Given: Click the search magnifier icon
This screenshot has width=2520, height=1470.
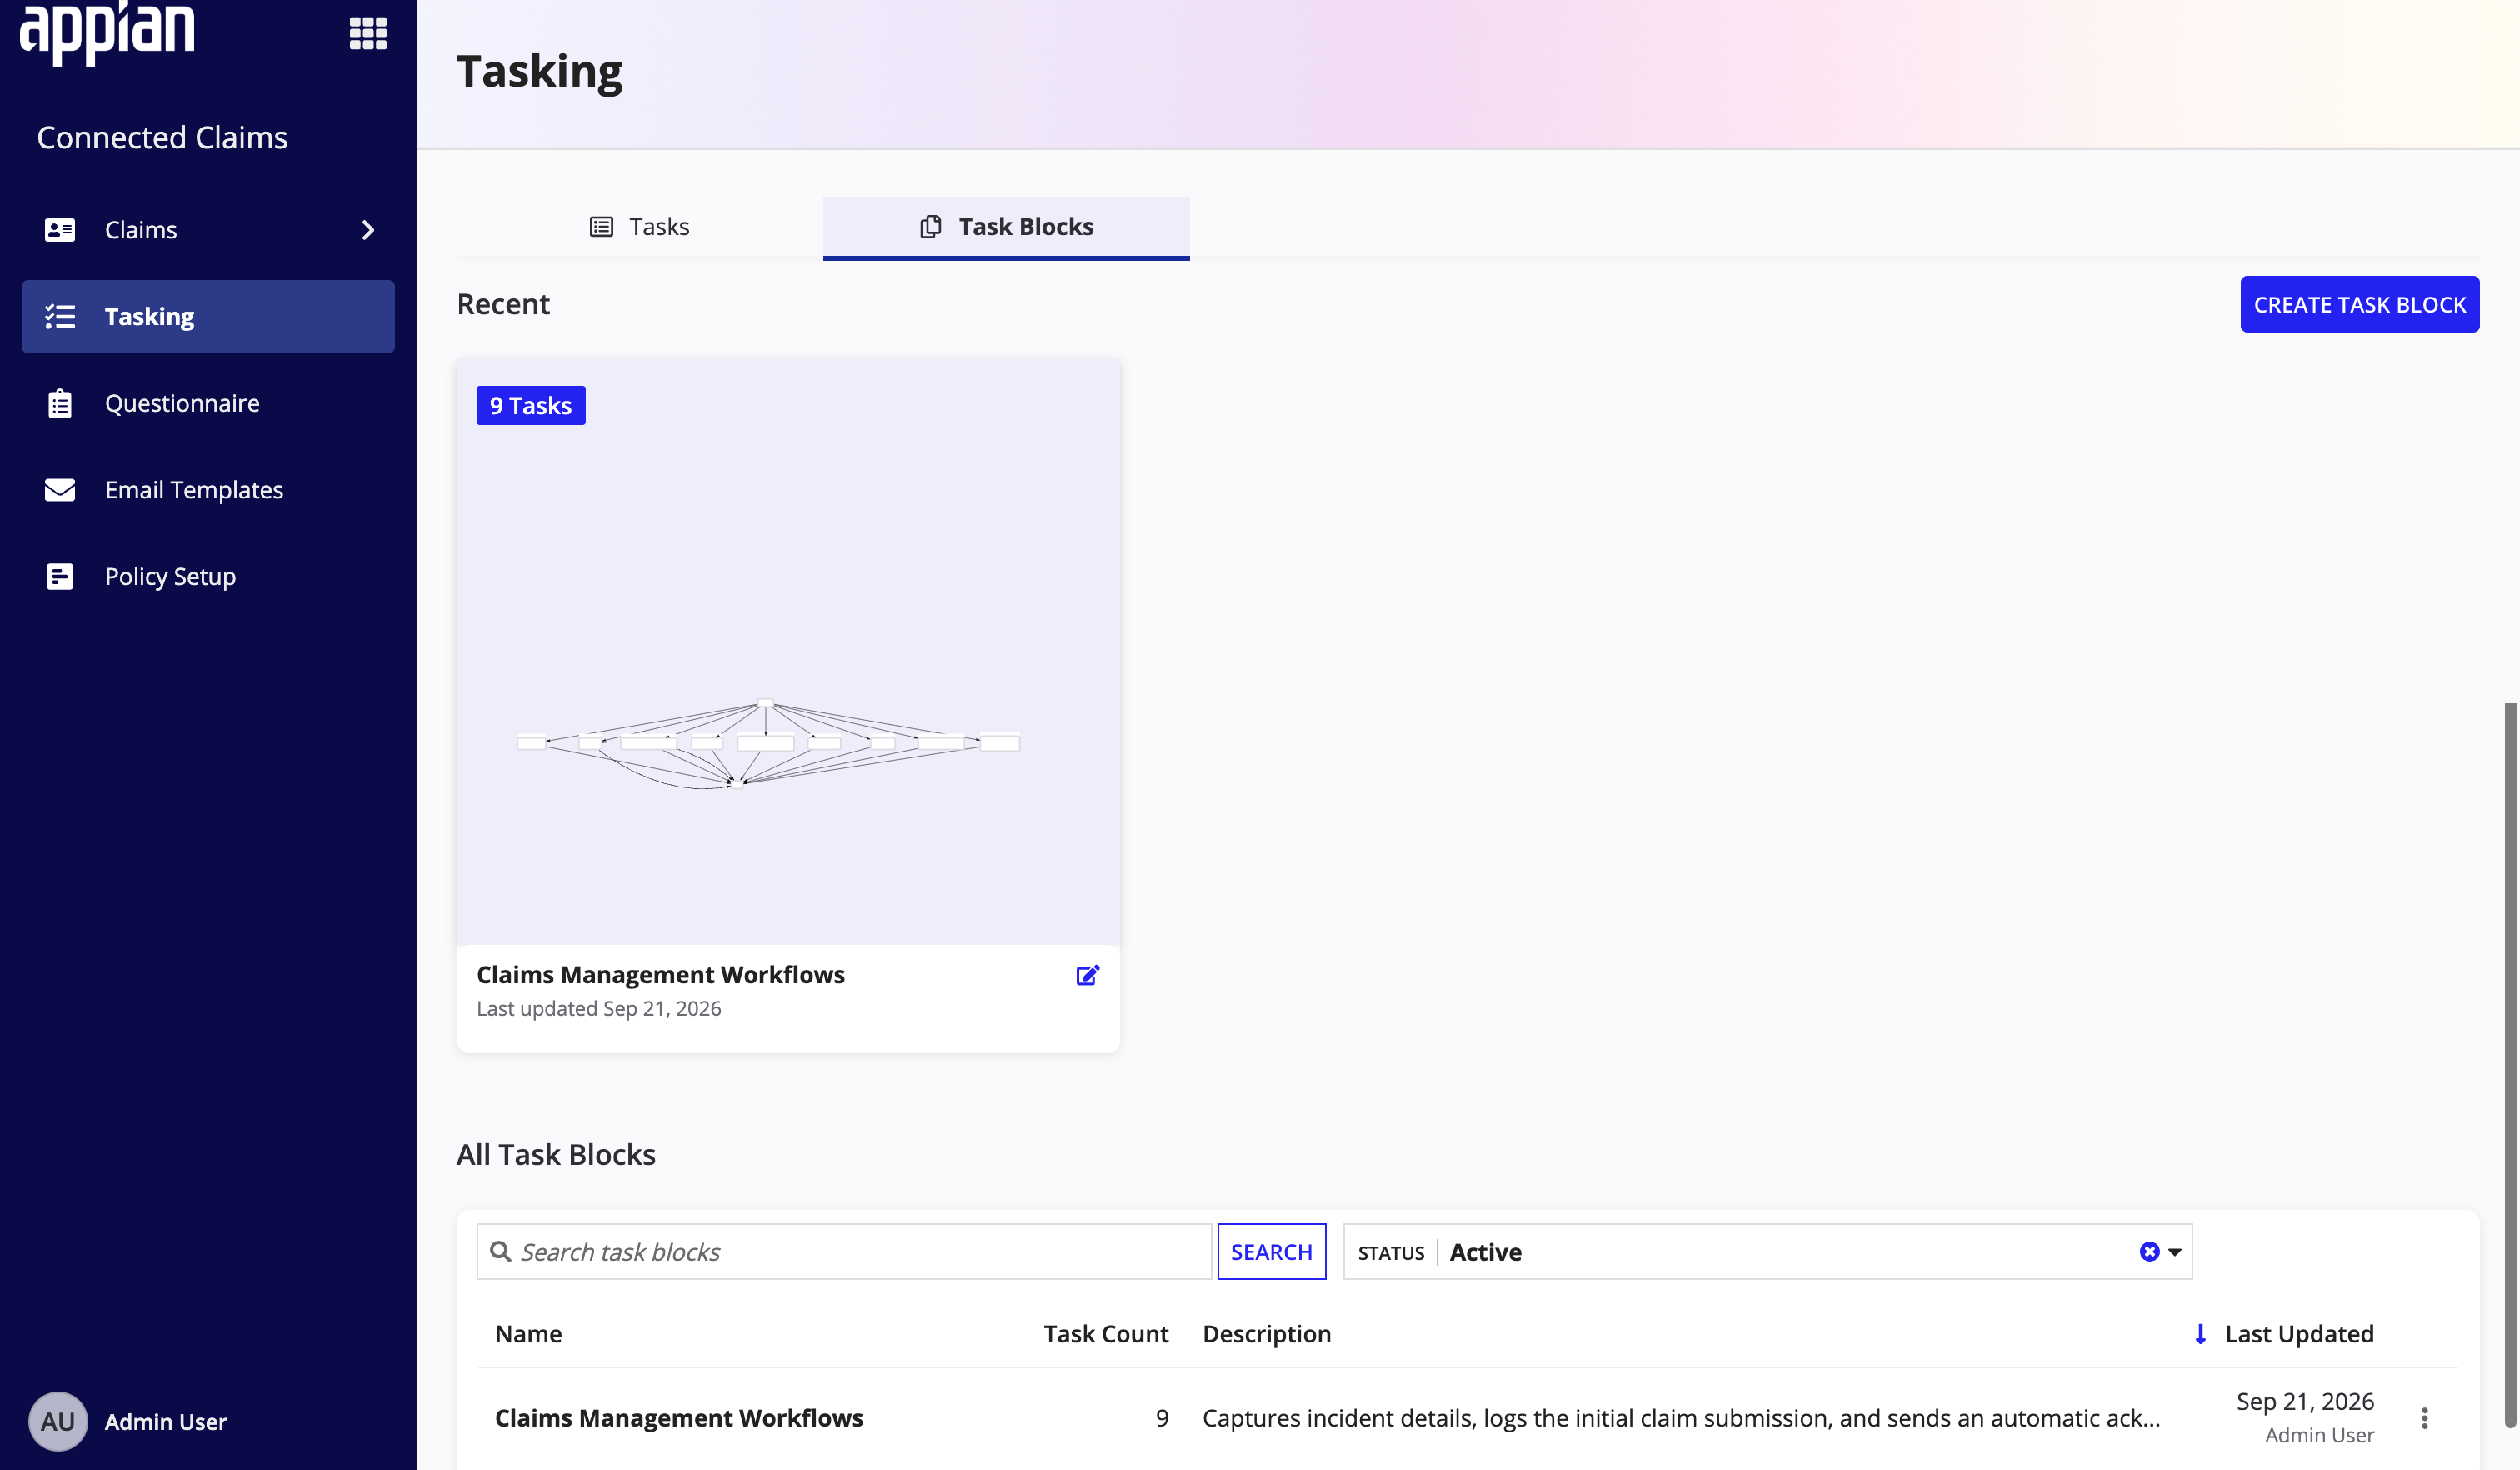Looking at the screenshot, I should (x=500, y=1252).
